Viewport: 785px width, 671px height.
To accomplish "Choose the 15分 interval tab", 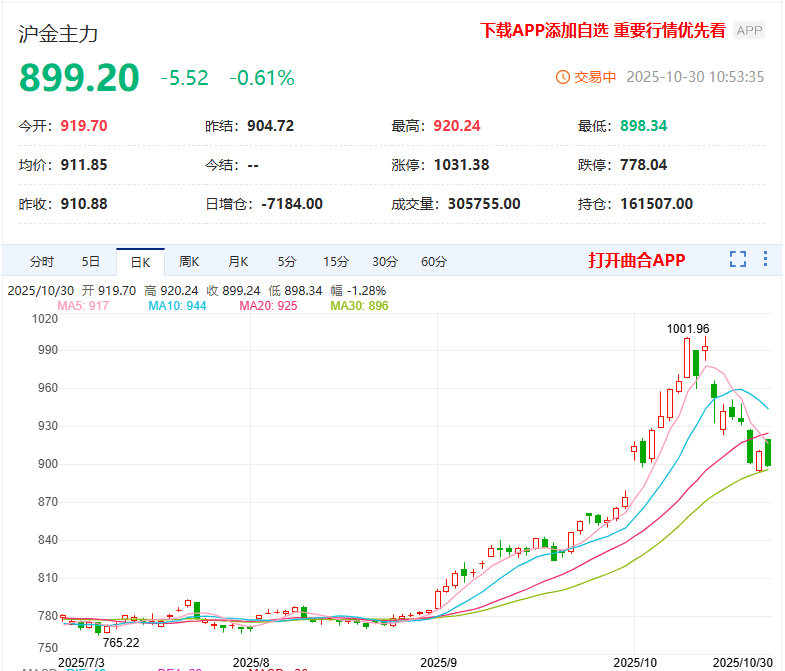I will (x=335, y=262).
